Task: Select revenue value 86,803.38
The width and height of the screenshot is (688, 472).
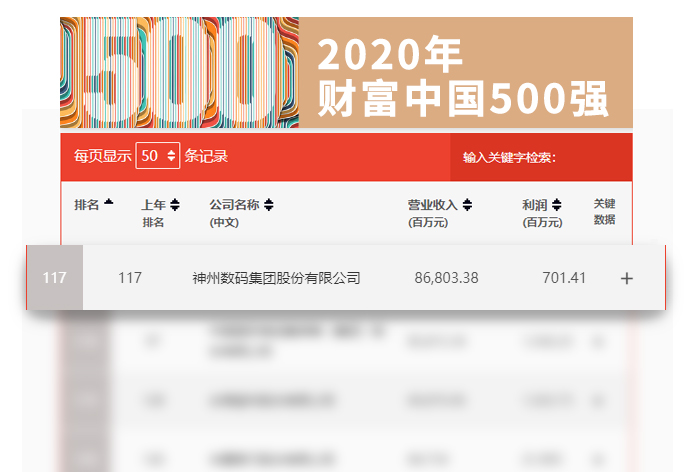Action: [446, 278]
